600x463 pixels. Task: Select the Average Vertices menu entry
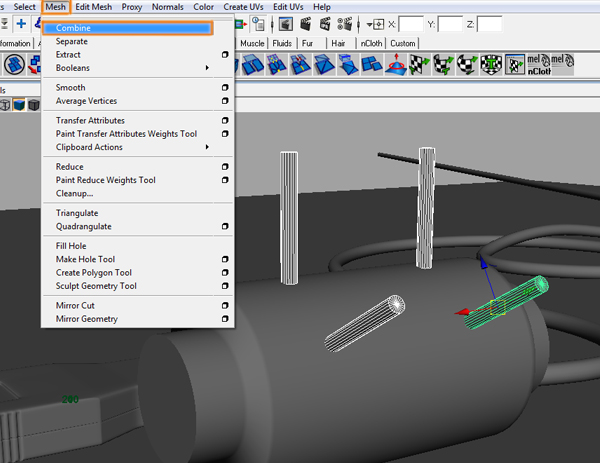(x=86, y=101)
